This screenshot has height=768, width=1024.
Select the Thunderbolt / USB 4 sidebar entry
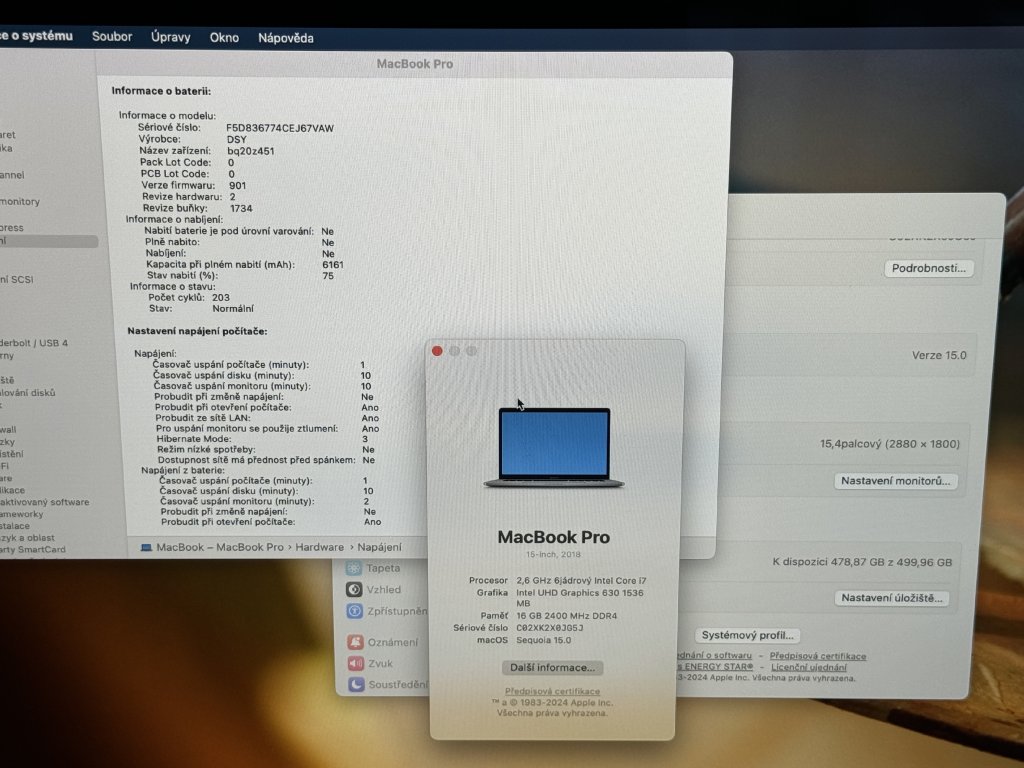(x=34, y=343)
